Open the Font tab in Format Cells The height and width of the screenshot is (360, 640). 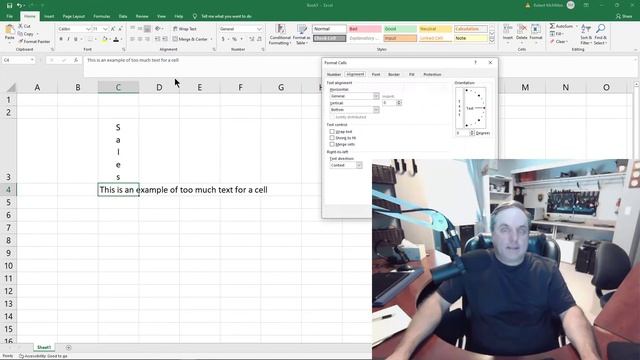(376, 74)
